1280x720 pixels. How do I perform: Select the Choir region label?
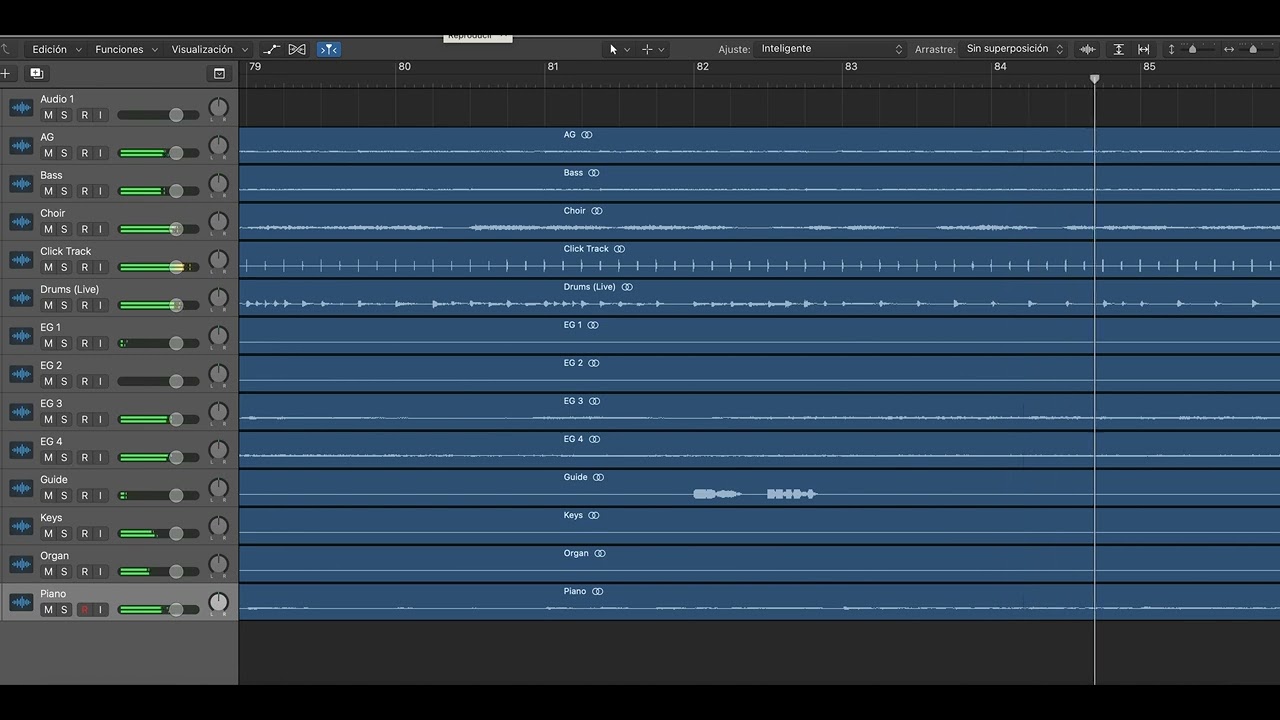pyautogui.click(x=575, y=211)
